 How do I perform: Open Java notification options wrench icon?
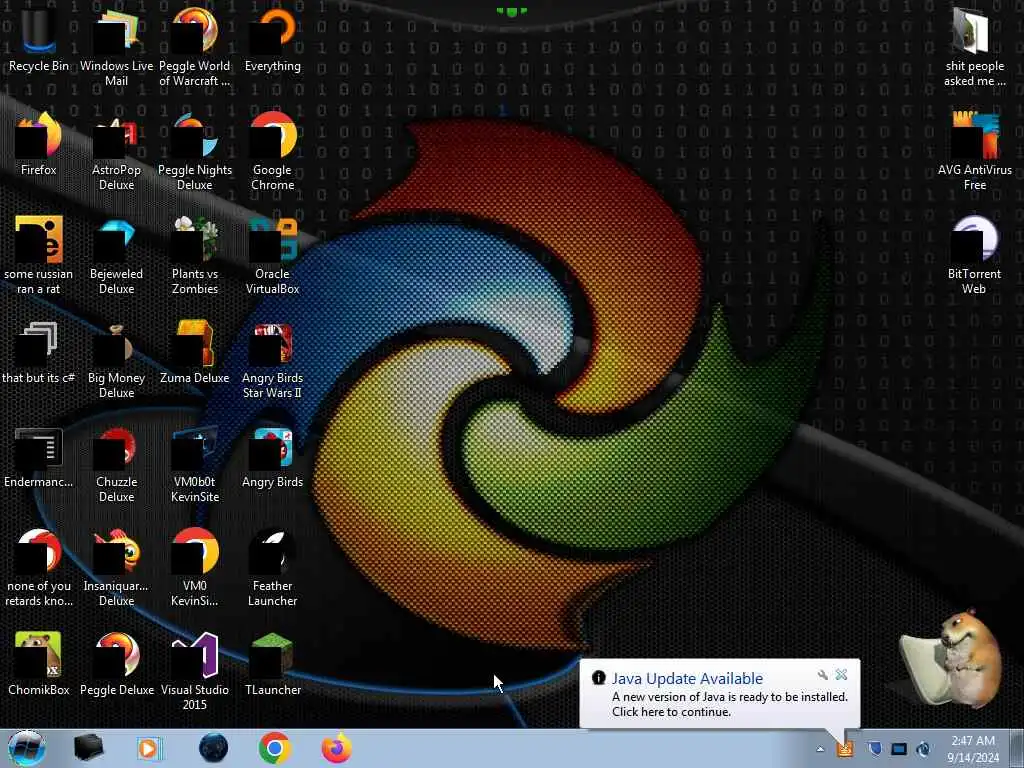tap(823, 675)
